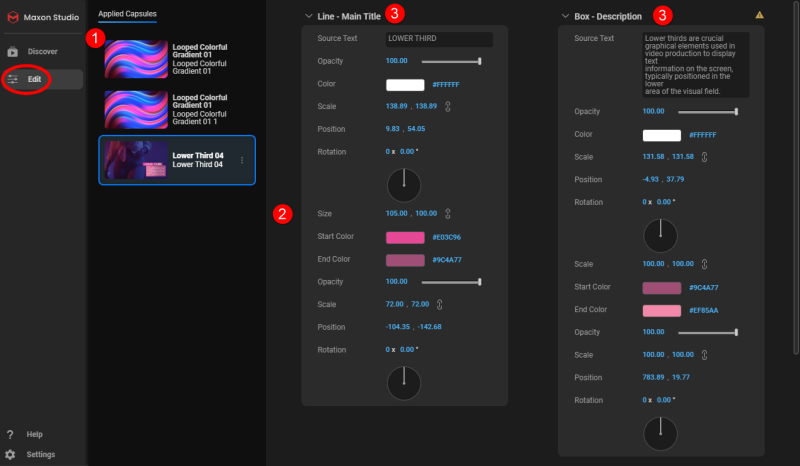The height and width of the screenshot is (466, 800).
Task: Click the Main Title Opacity slider
Action: tap(451, 61)
